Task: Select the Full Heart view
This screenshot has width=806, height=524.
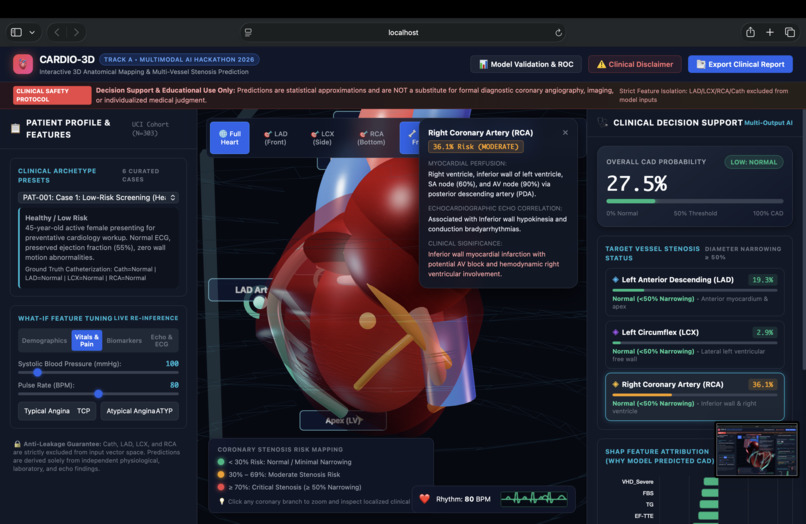Action: tap(229, 138)
